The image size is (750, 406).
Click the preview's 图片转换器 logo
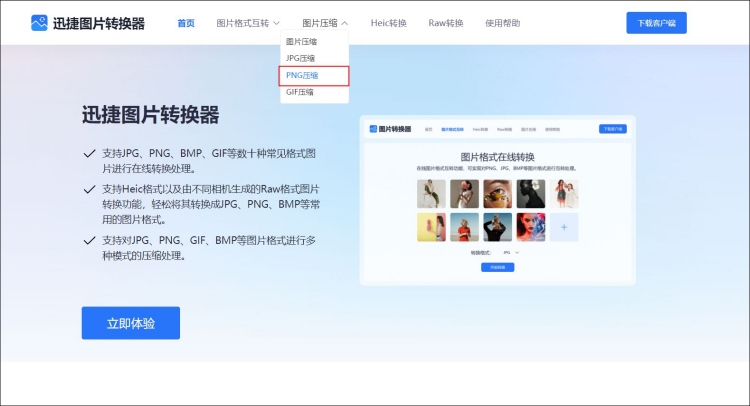click(x=390, y=129)
